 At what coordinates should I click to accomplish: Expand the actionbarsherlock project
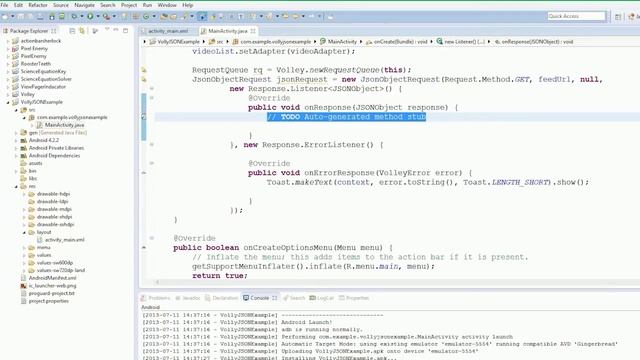(x=8, y=41)
